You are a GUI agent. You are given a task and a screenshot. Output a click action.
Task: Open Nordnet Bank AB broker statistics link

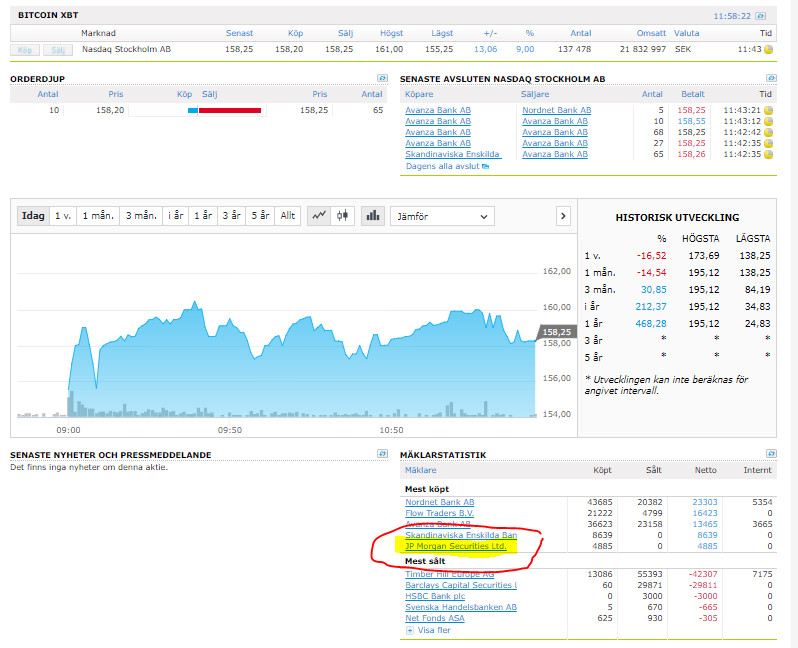pyautogui.click(x=440, y=502)
